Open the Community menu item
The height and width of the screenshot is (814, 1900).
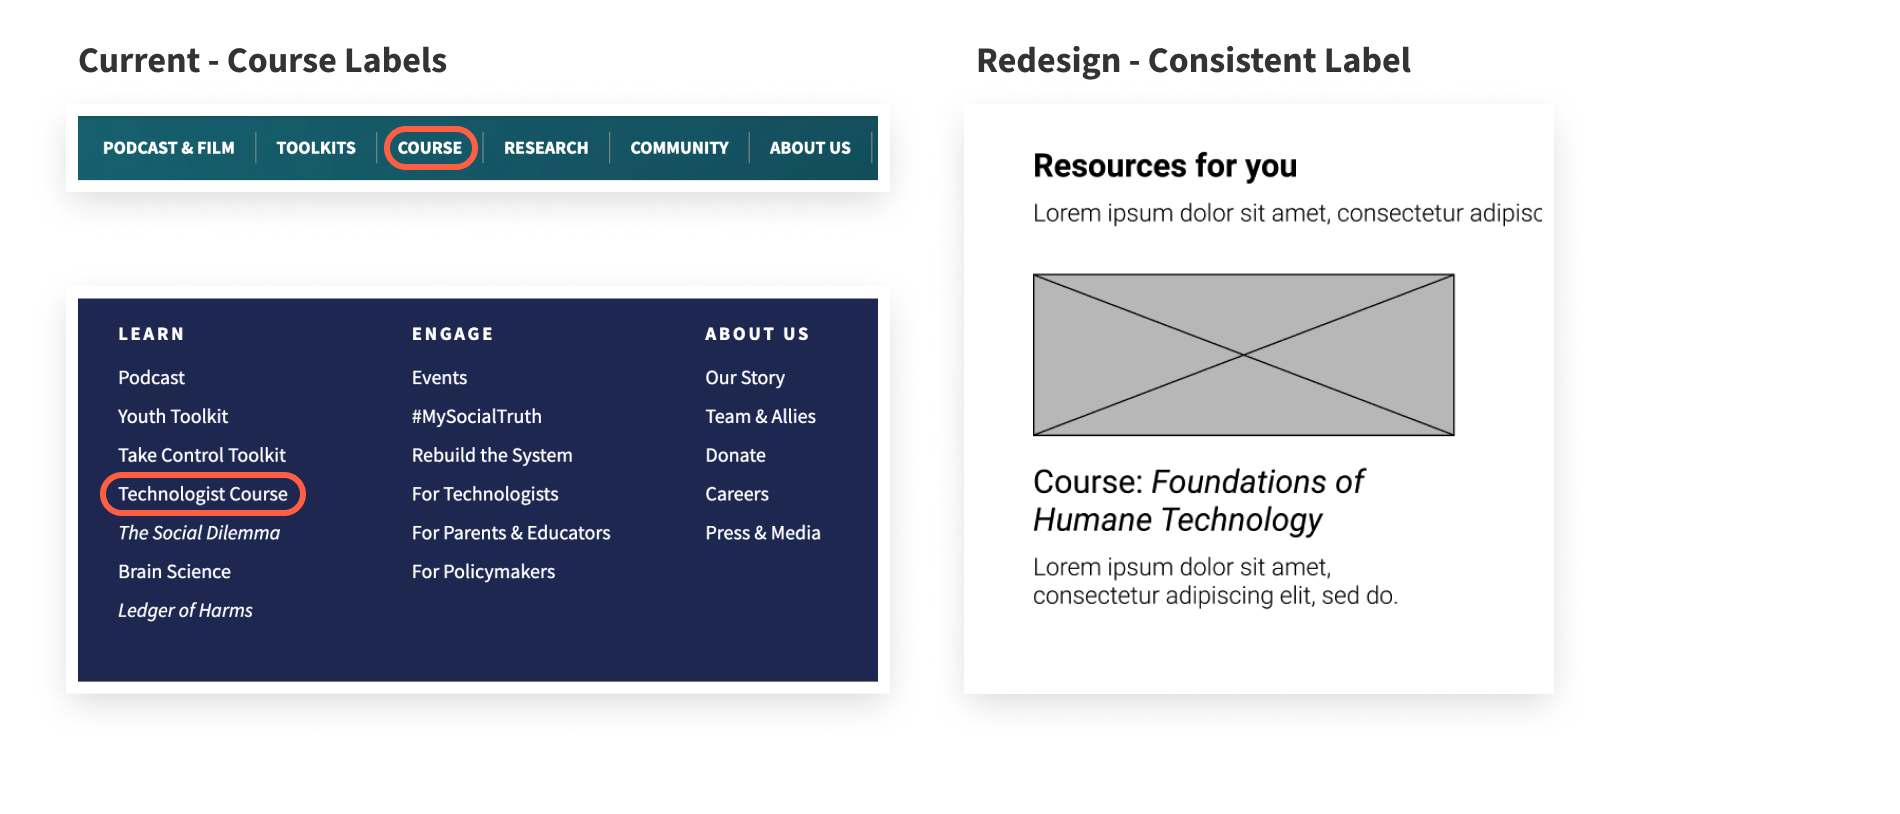(x=679, y=148)
